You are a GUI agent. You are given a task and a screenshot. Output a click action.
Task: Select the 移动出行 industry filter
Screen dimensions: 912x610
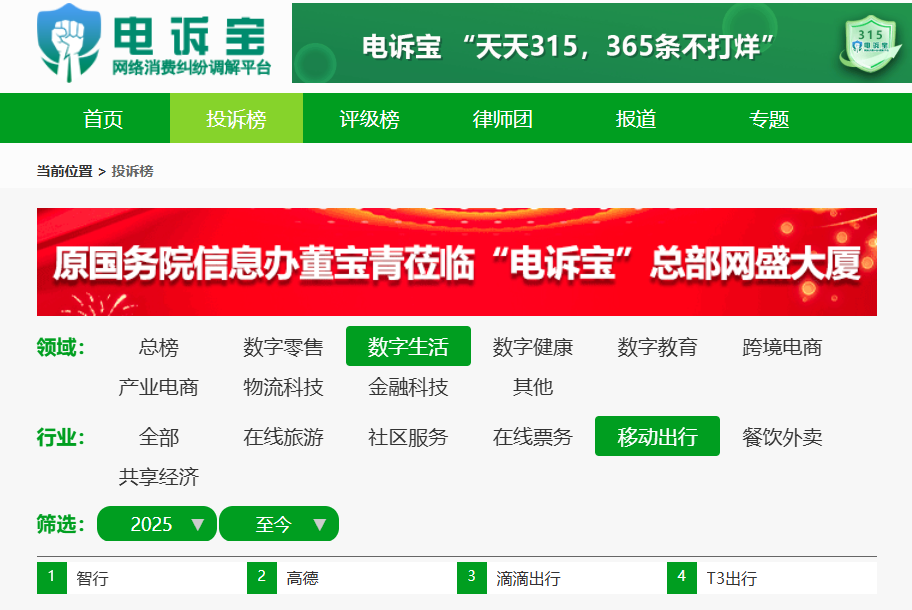click(x=657, y=436)
